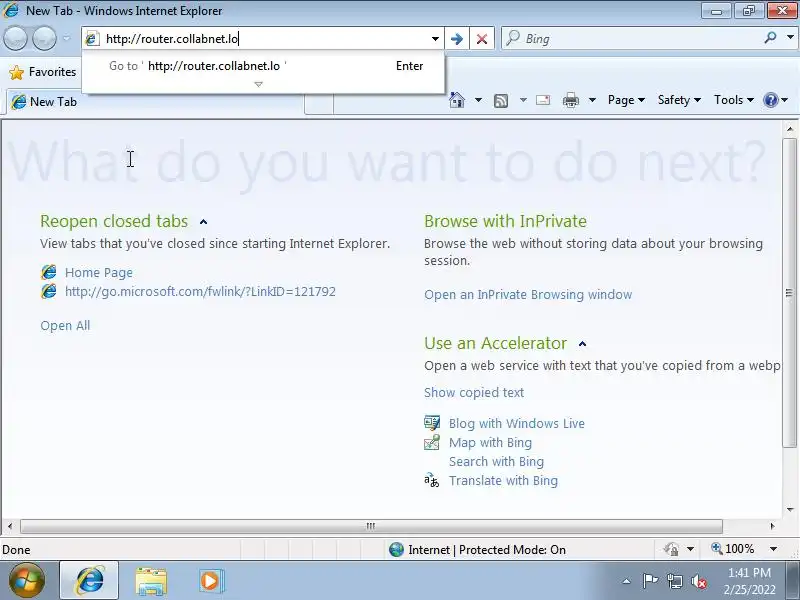Open the Windows Start menu

click(x=26, y=580)
